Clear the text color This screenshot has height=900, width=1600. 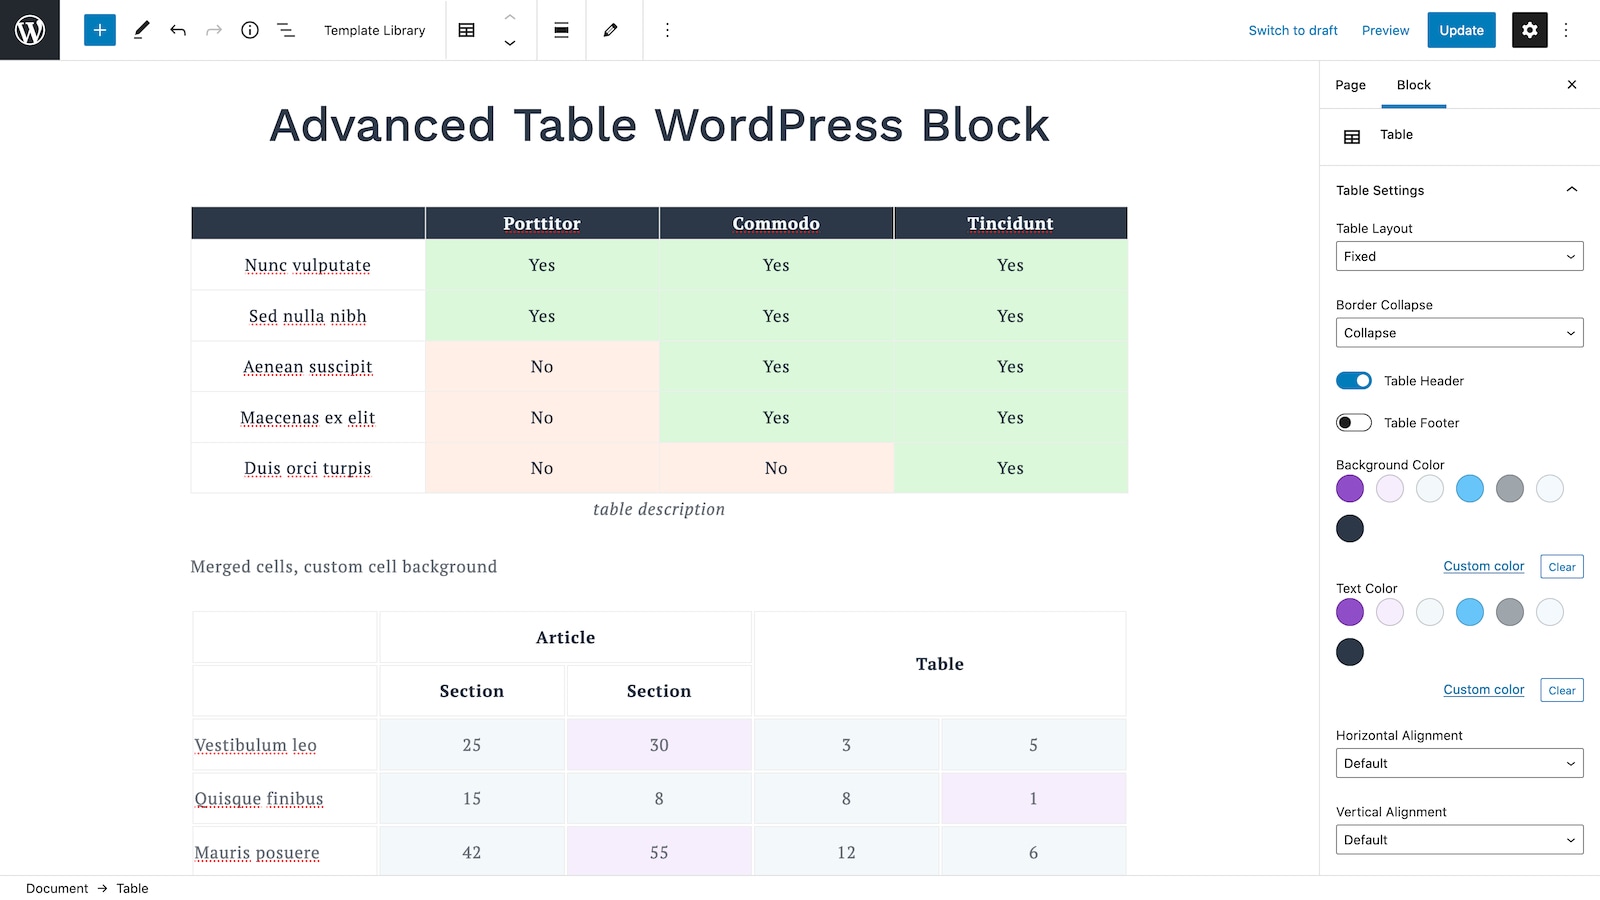pos(1562,690)
